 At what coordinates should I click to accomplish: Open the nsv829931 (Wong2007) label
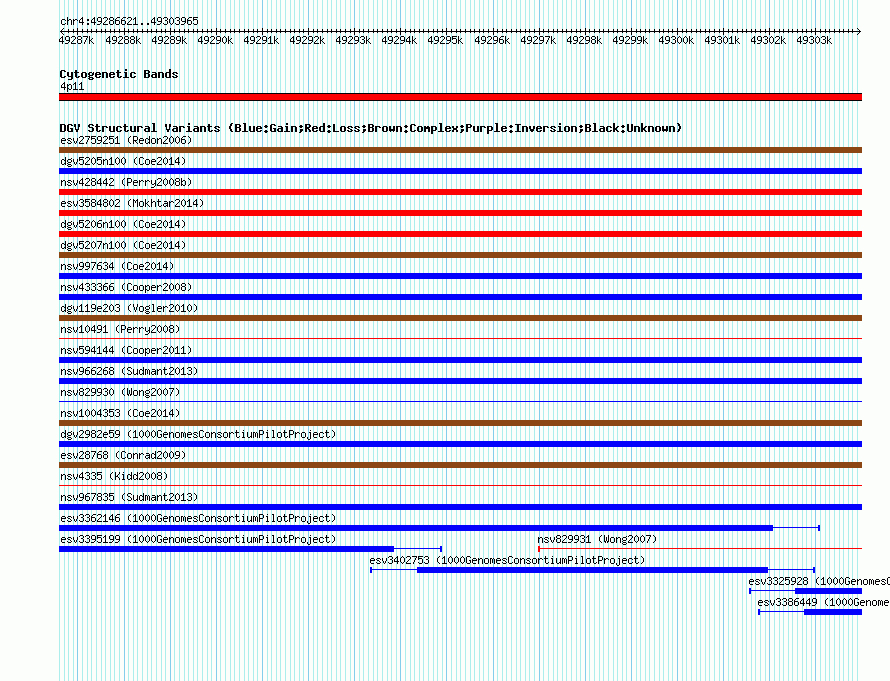597,539
